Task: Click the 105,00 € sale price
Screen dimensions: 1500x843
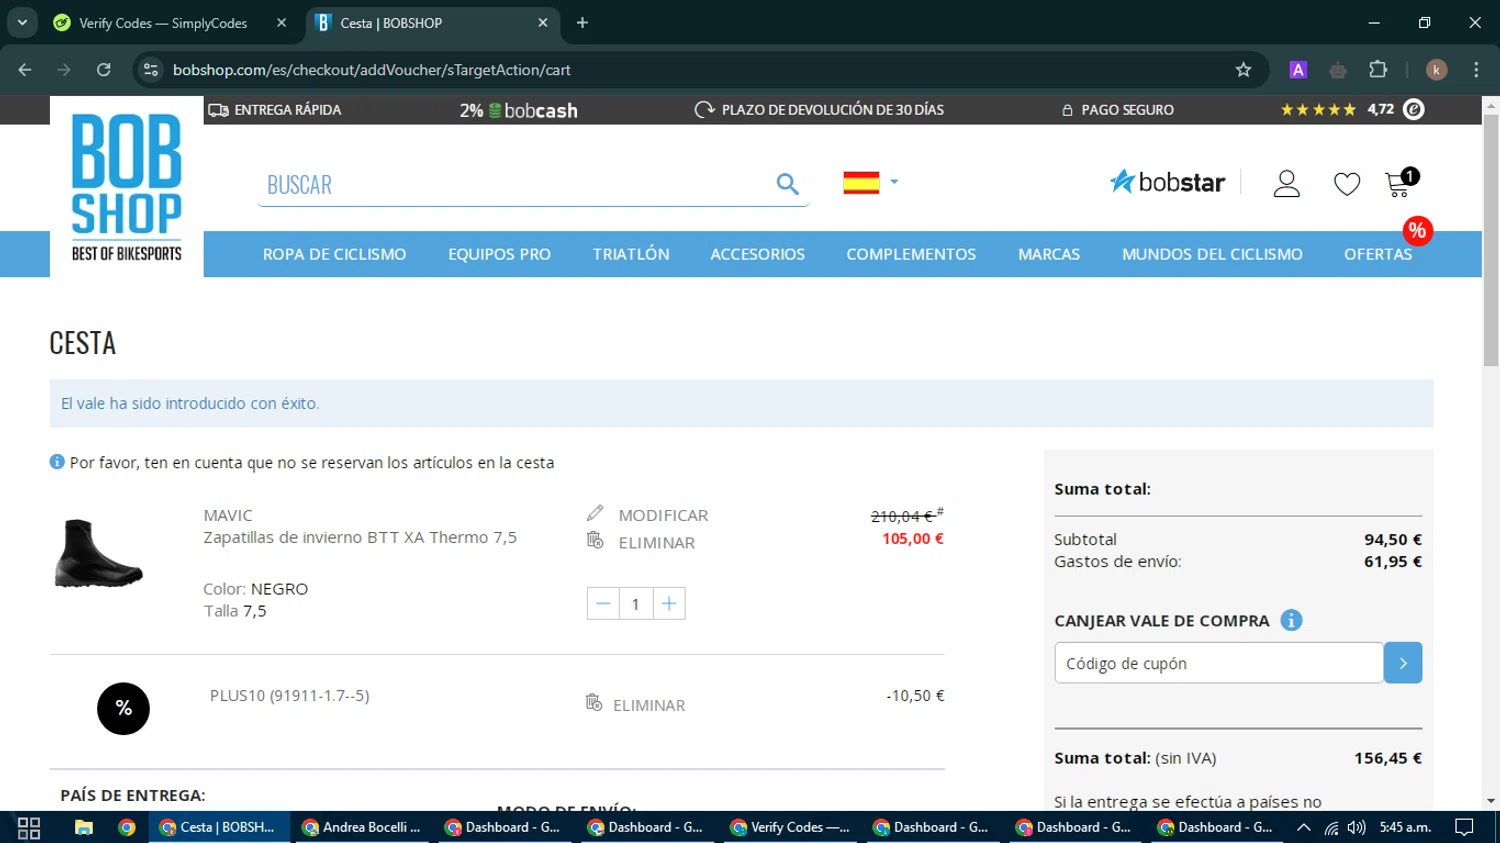Action: [x=912, y=538]
